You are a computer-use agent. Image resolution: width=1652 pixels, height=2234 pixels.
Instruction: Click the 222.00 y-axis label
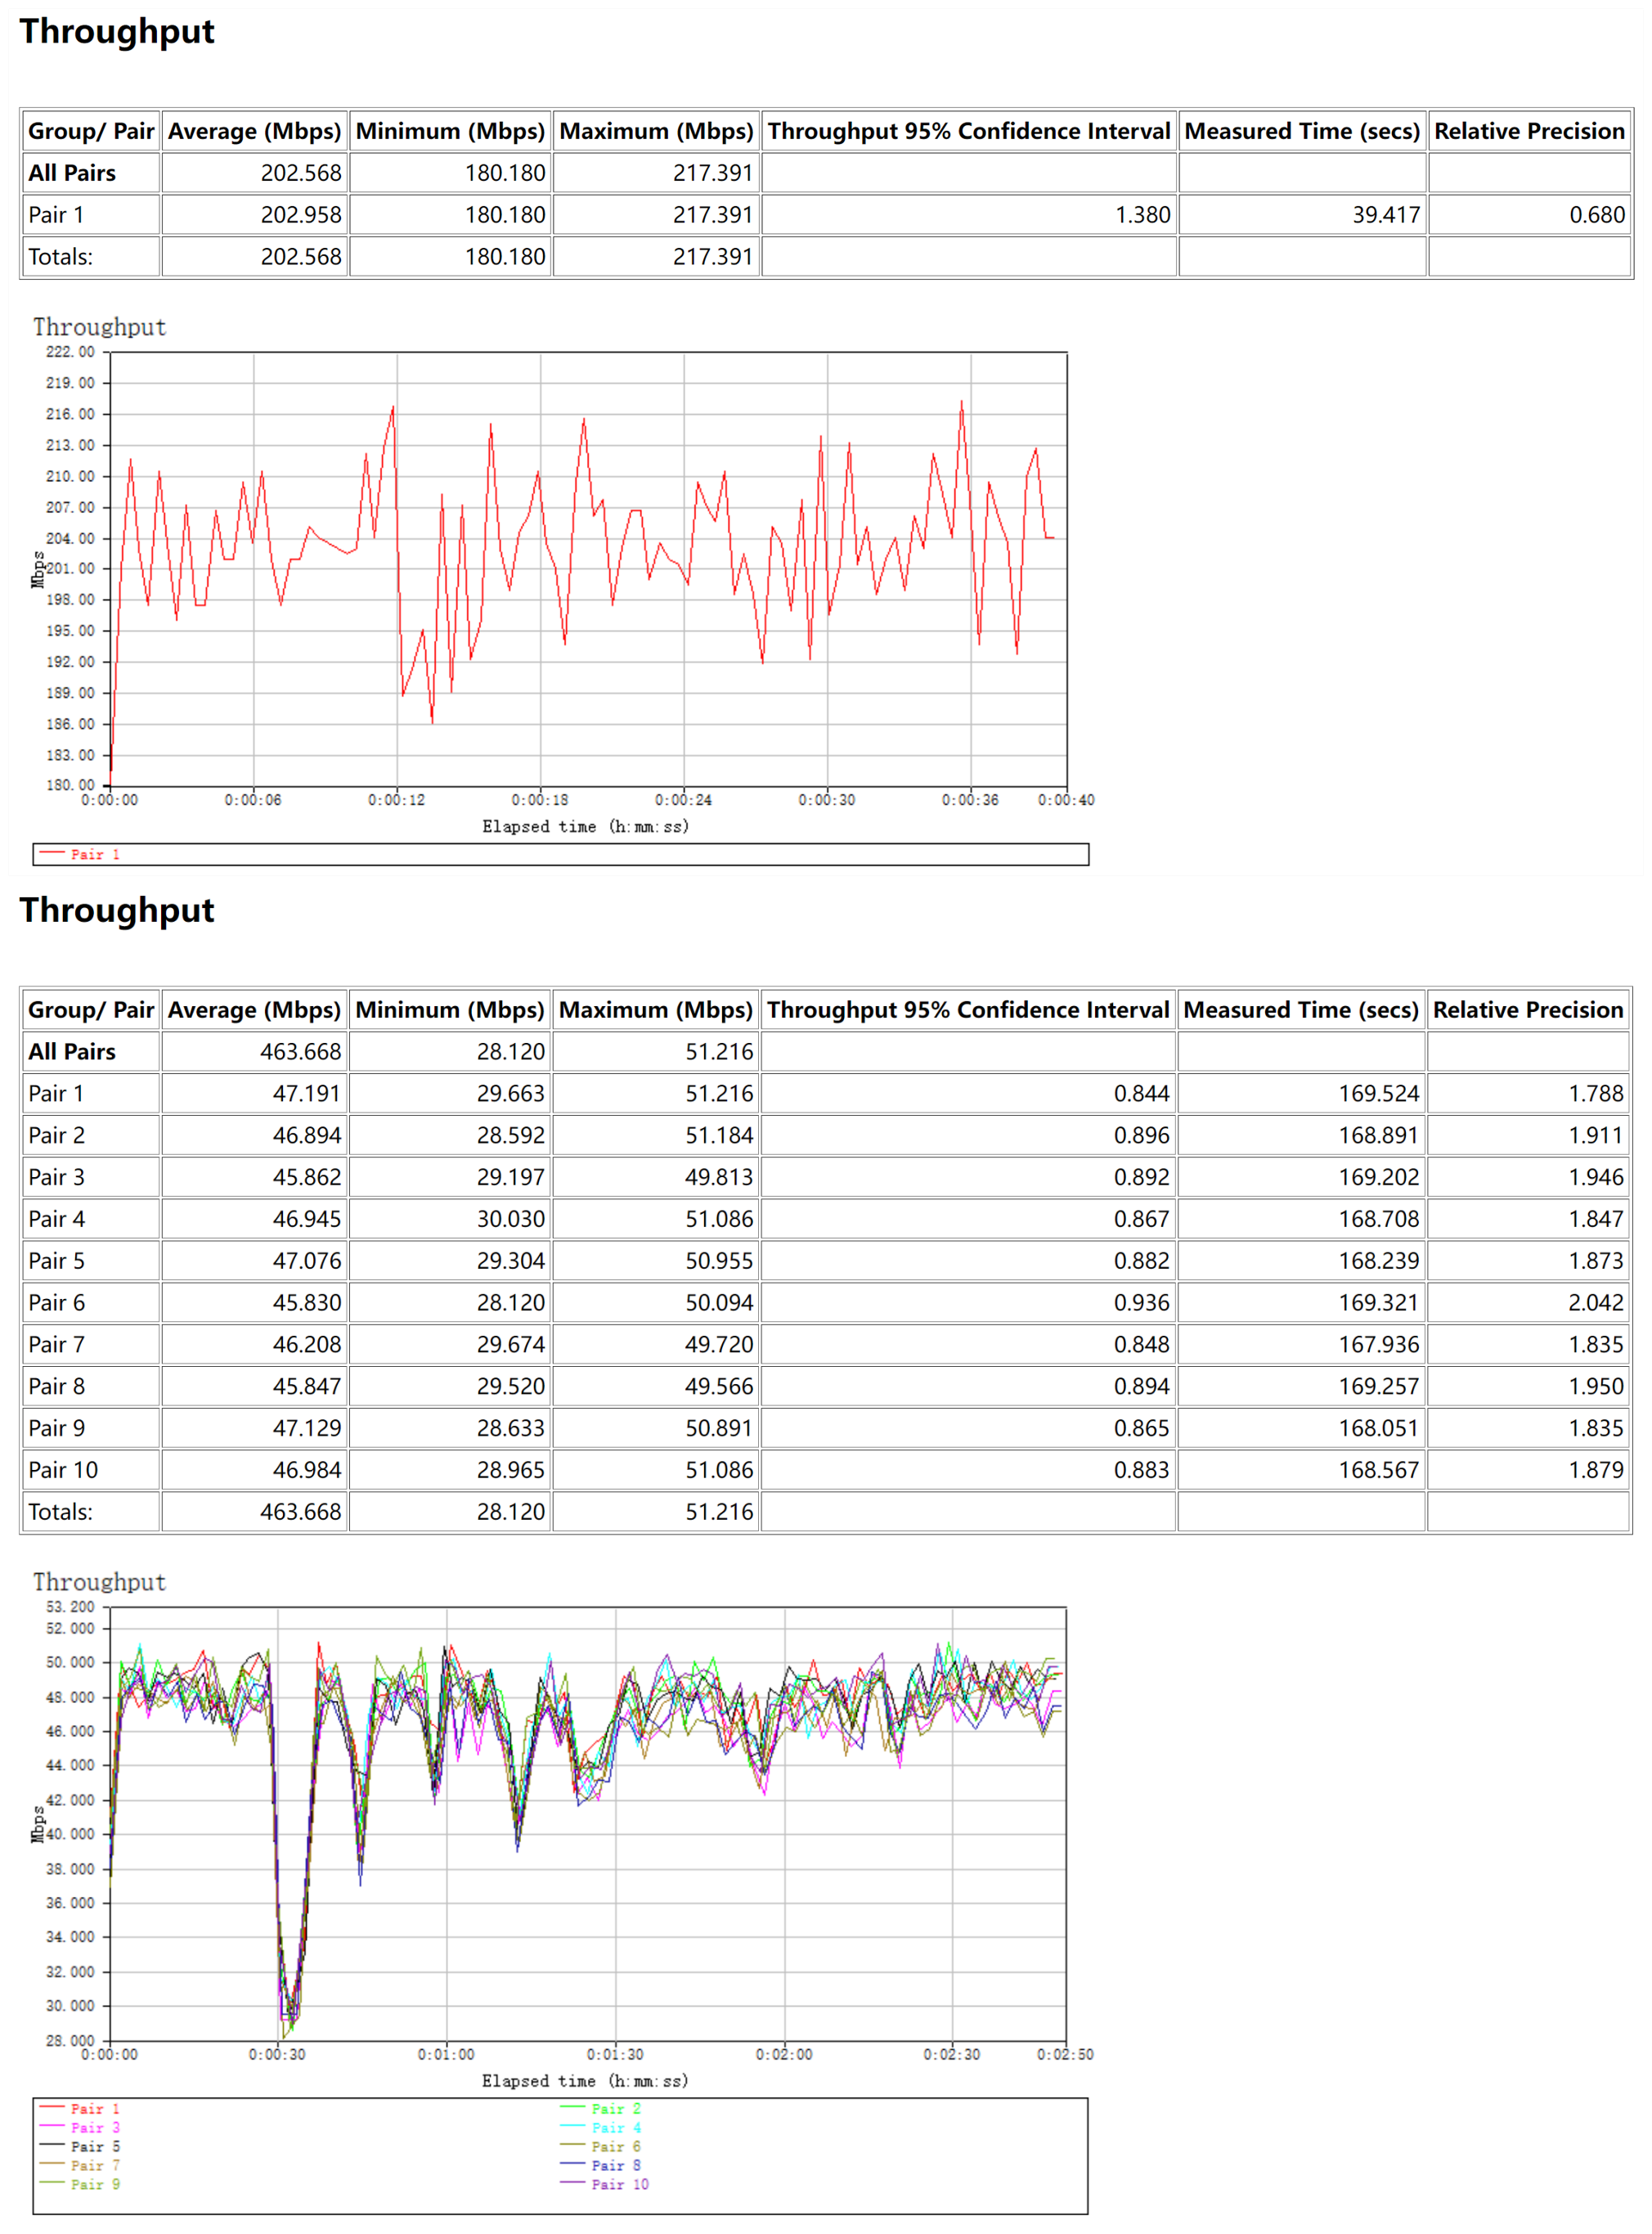[x=70, y=352]
